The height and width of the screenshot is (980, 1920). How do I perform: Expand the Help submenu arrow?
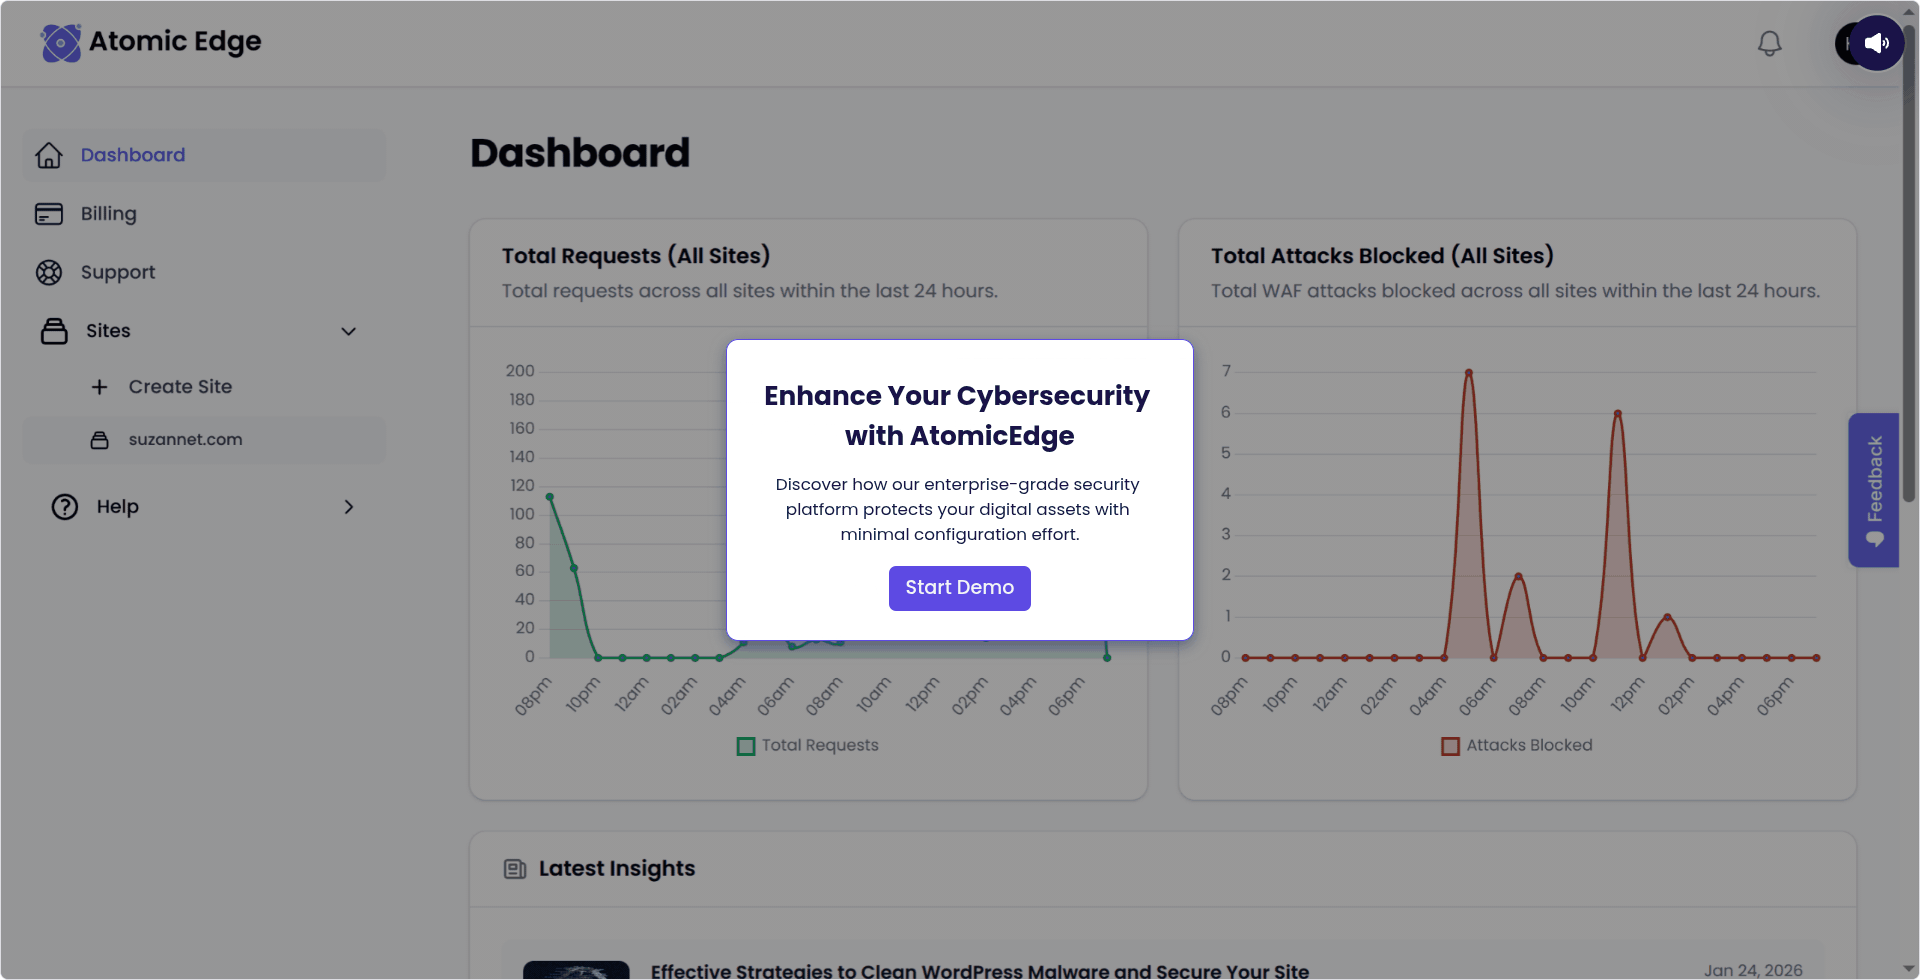click(348, 507)
